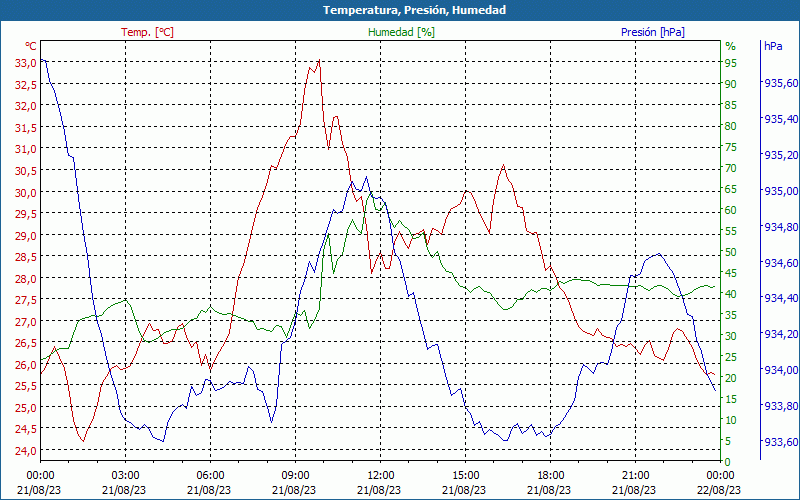This screenshot has width=800, height=500.
Task: Click the '12:00' time axis label
Action: [x=381, y=477]
